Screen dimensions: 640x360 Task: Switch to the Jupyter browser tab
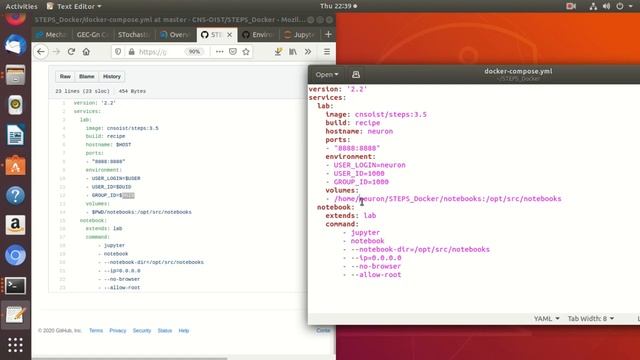click(300, 35)
